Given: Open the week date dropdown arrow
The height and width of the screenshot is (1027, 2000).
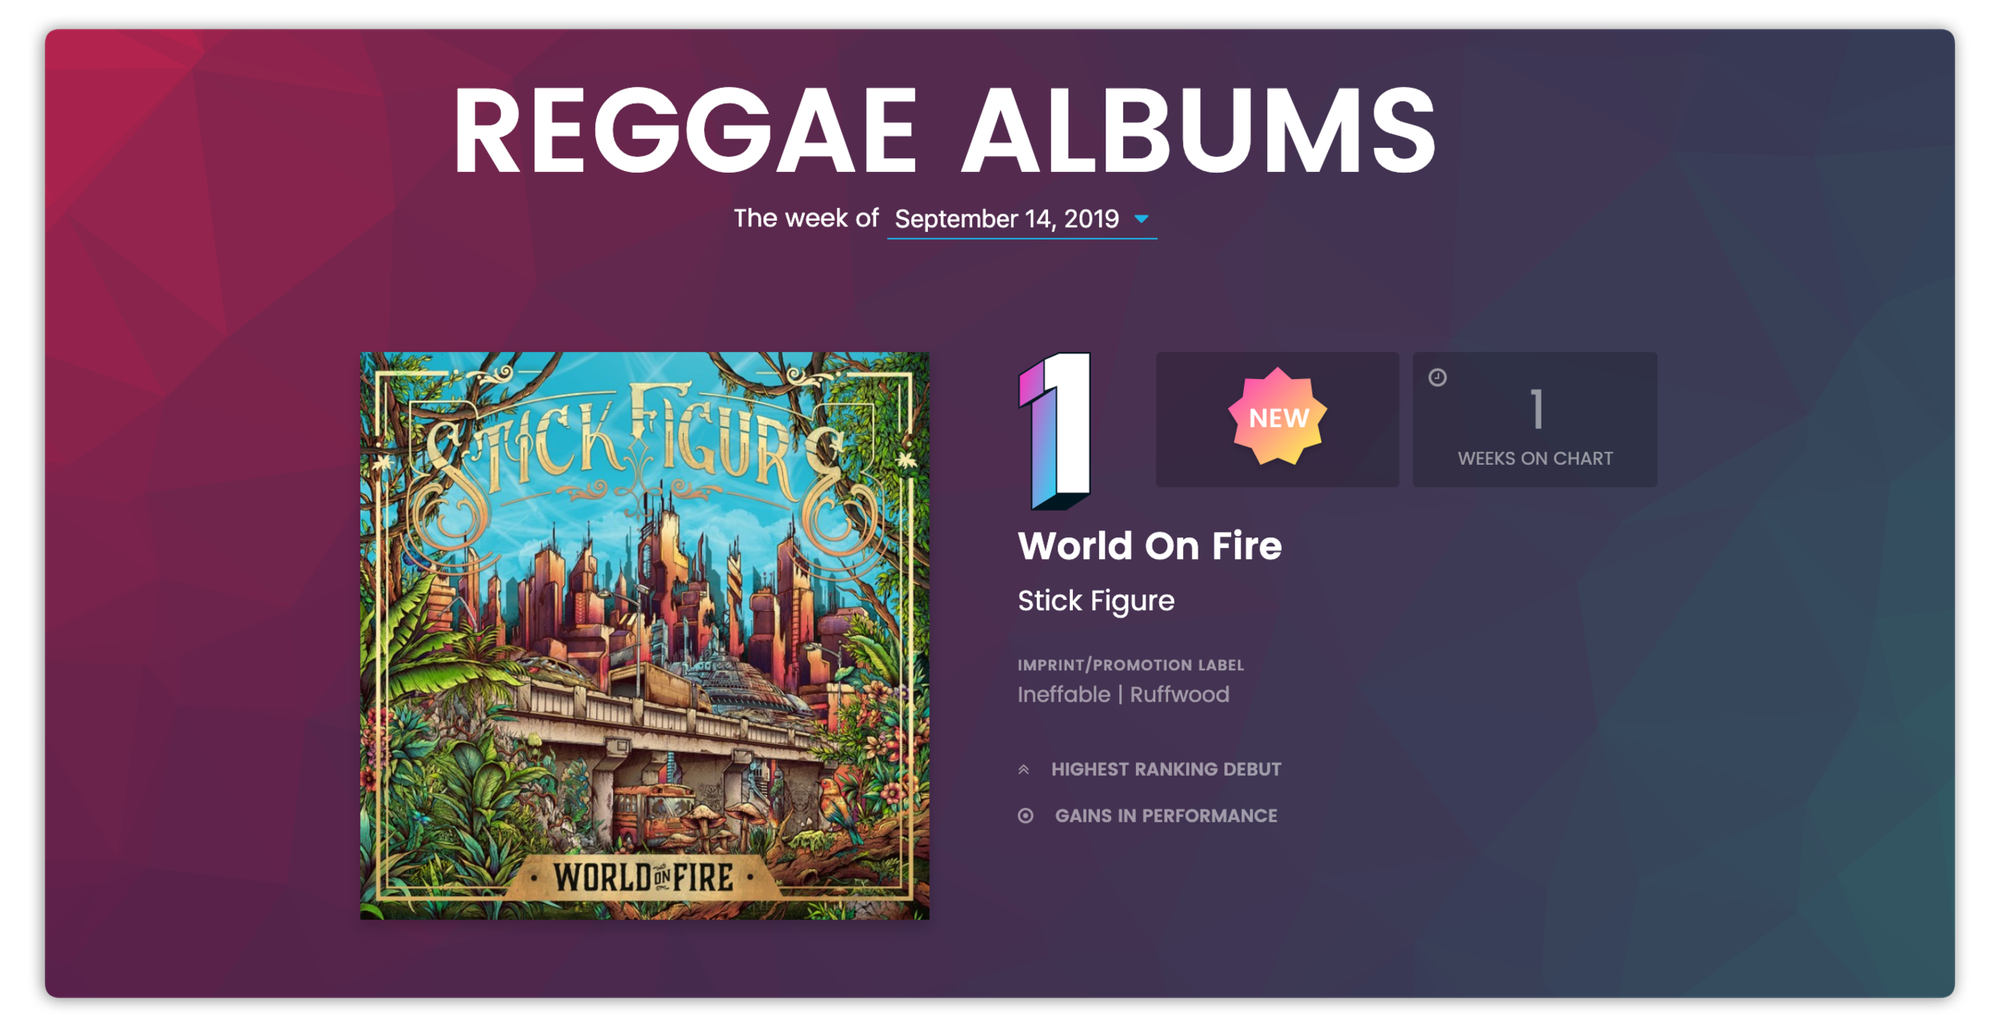Looking at the screenshot, I should click(1141, 219).
